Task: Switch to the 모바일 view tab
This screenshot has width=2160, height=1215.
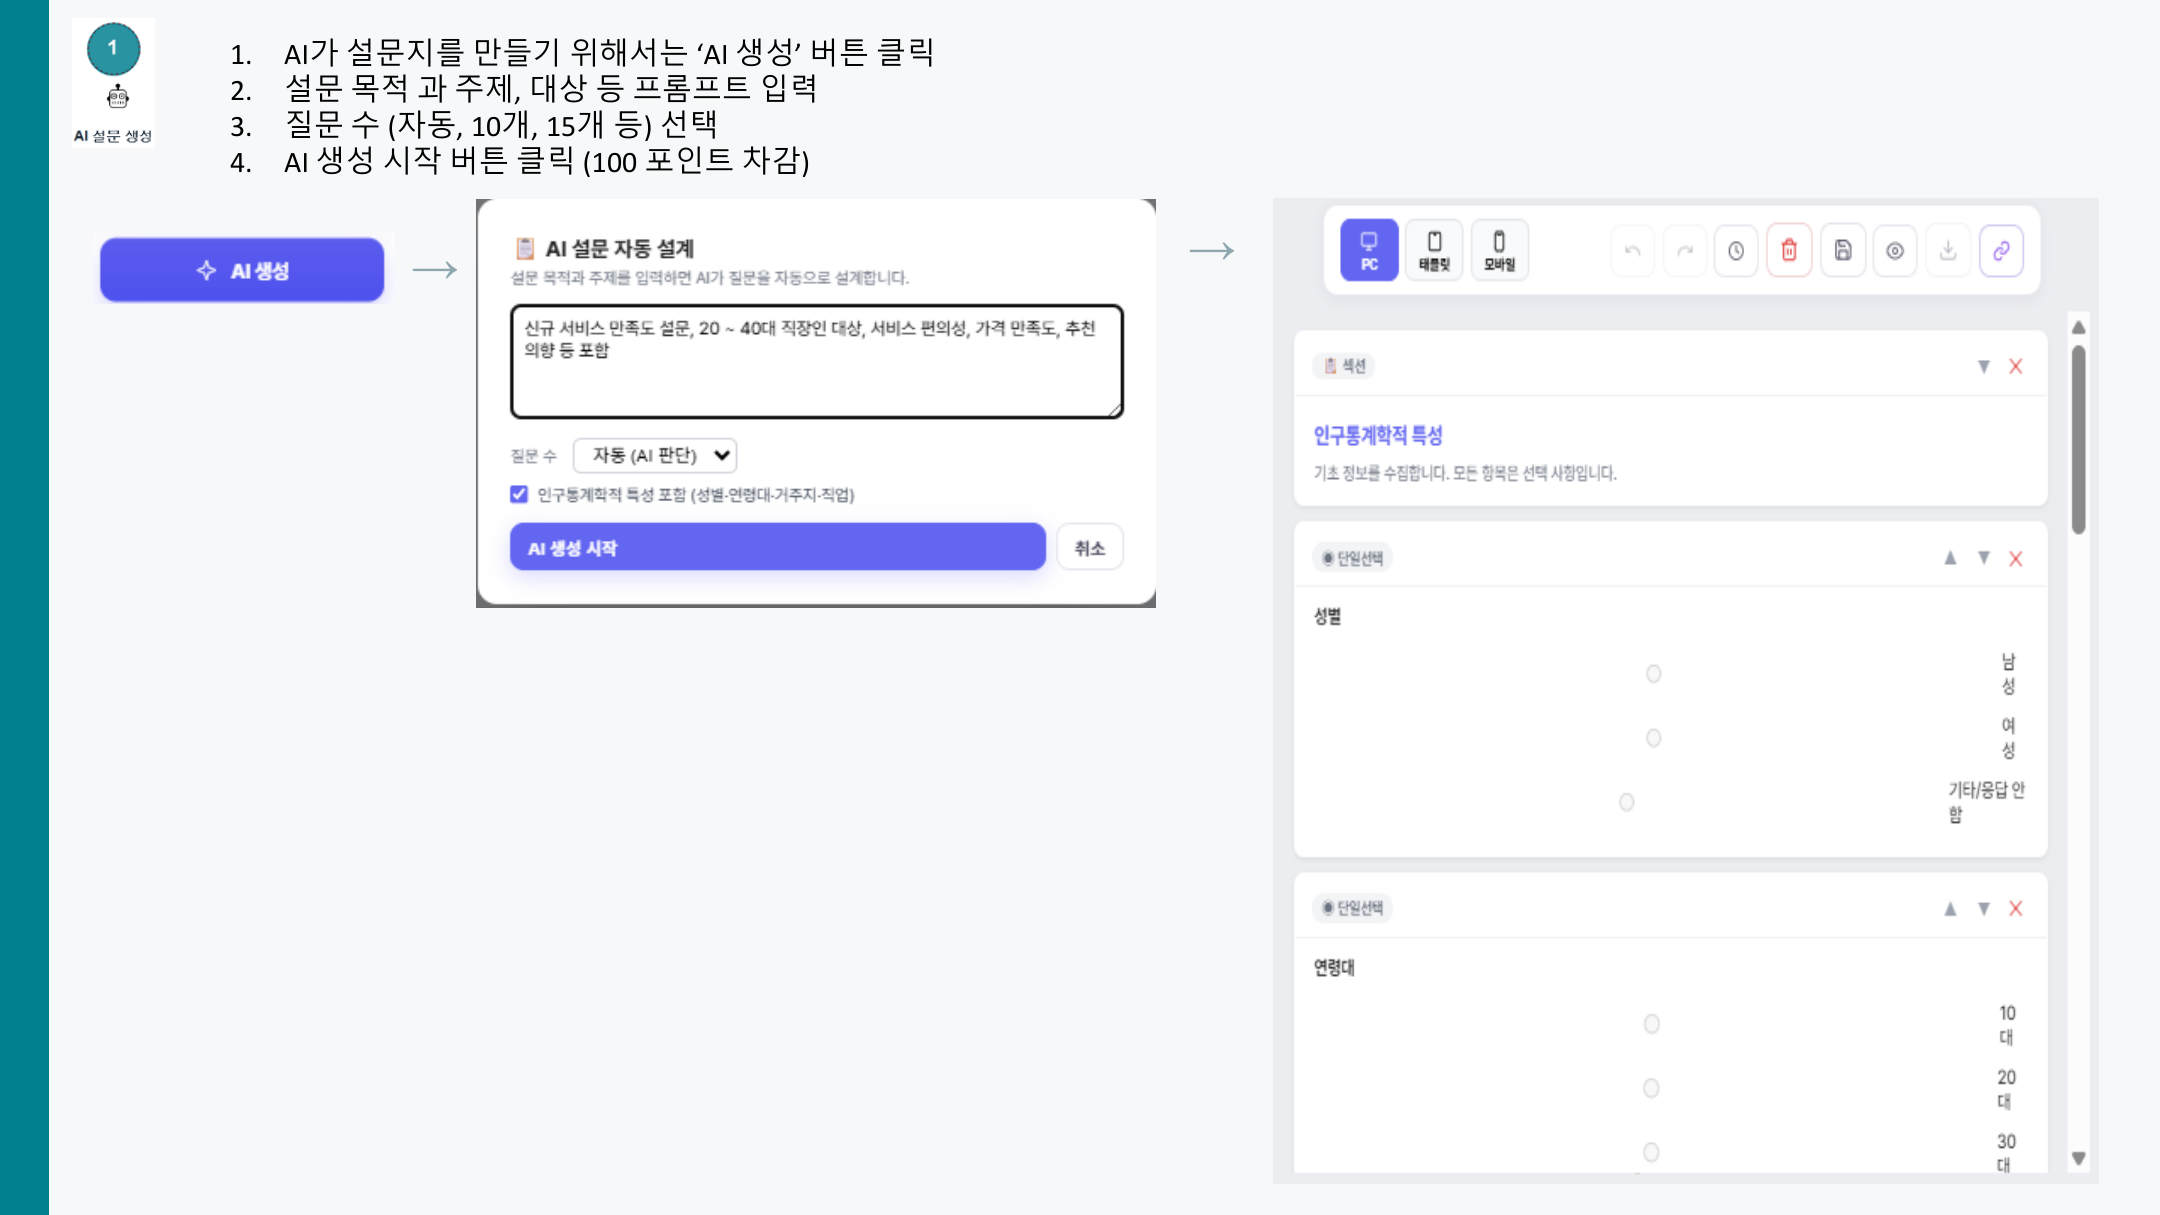Action: point(1499,250)
